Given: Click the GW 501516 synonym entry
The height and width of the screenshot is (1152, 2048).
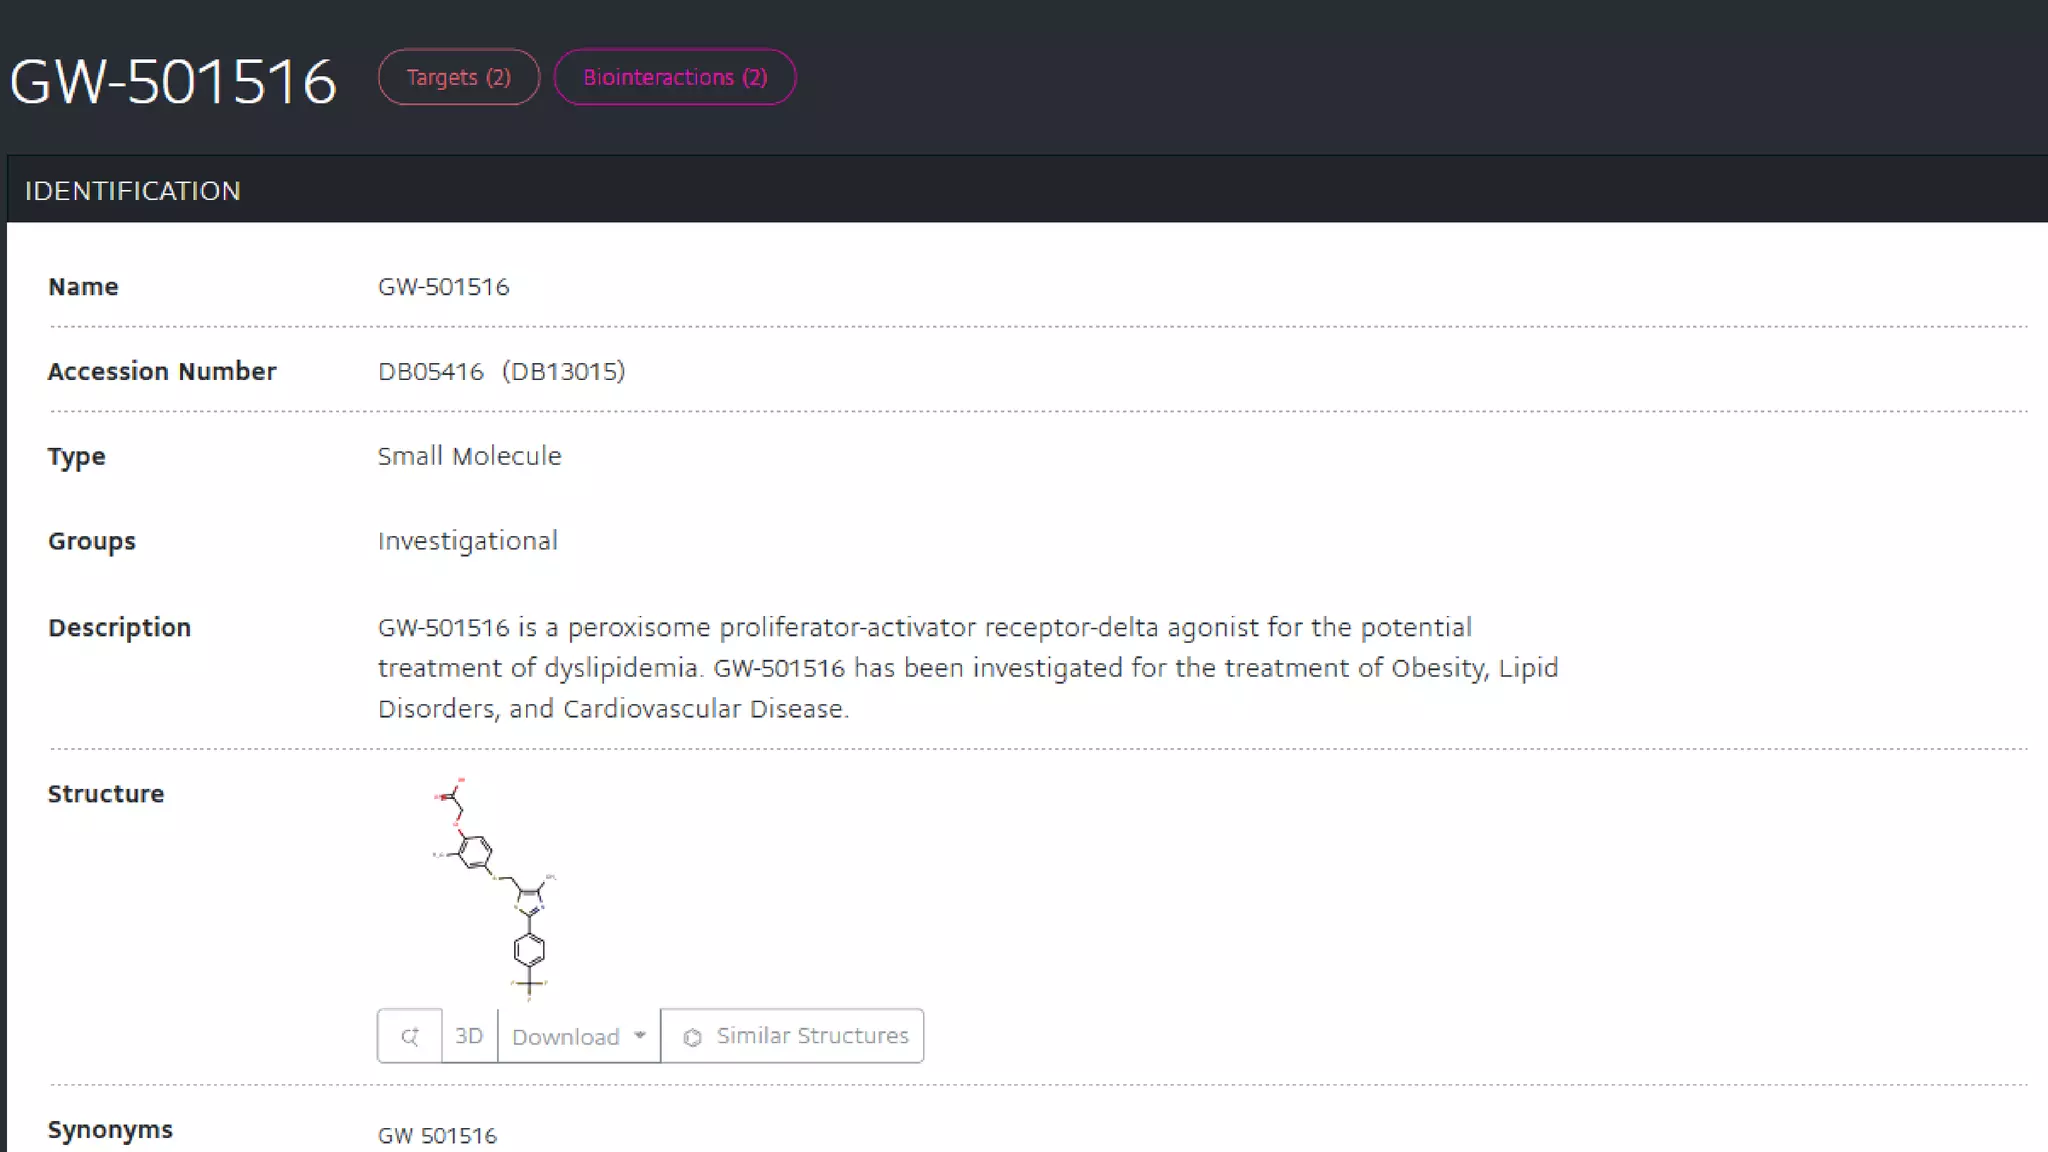Looking at the screenshot, I should click(x=437, y=1135).
